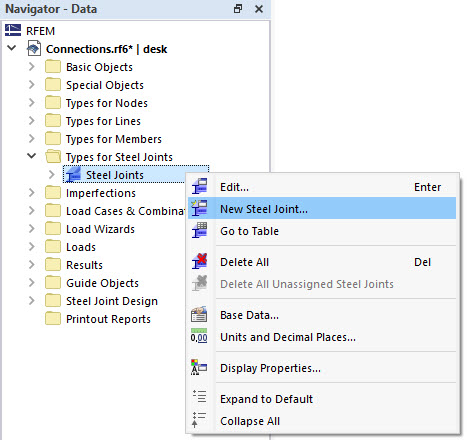Click the Imperfections folder icon
This screenshot has height=440, width=469.
coord(53,193)
